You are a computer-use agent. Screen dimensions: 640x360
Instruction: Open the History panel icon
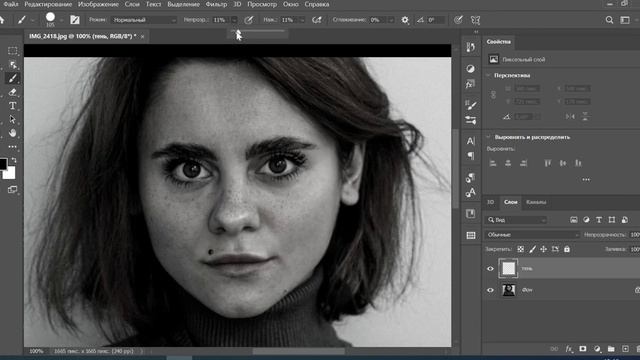click(x=471, y=47)
